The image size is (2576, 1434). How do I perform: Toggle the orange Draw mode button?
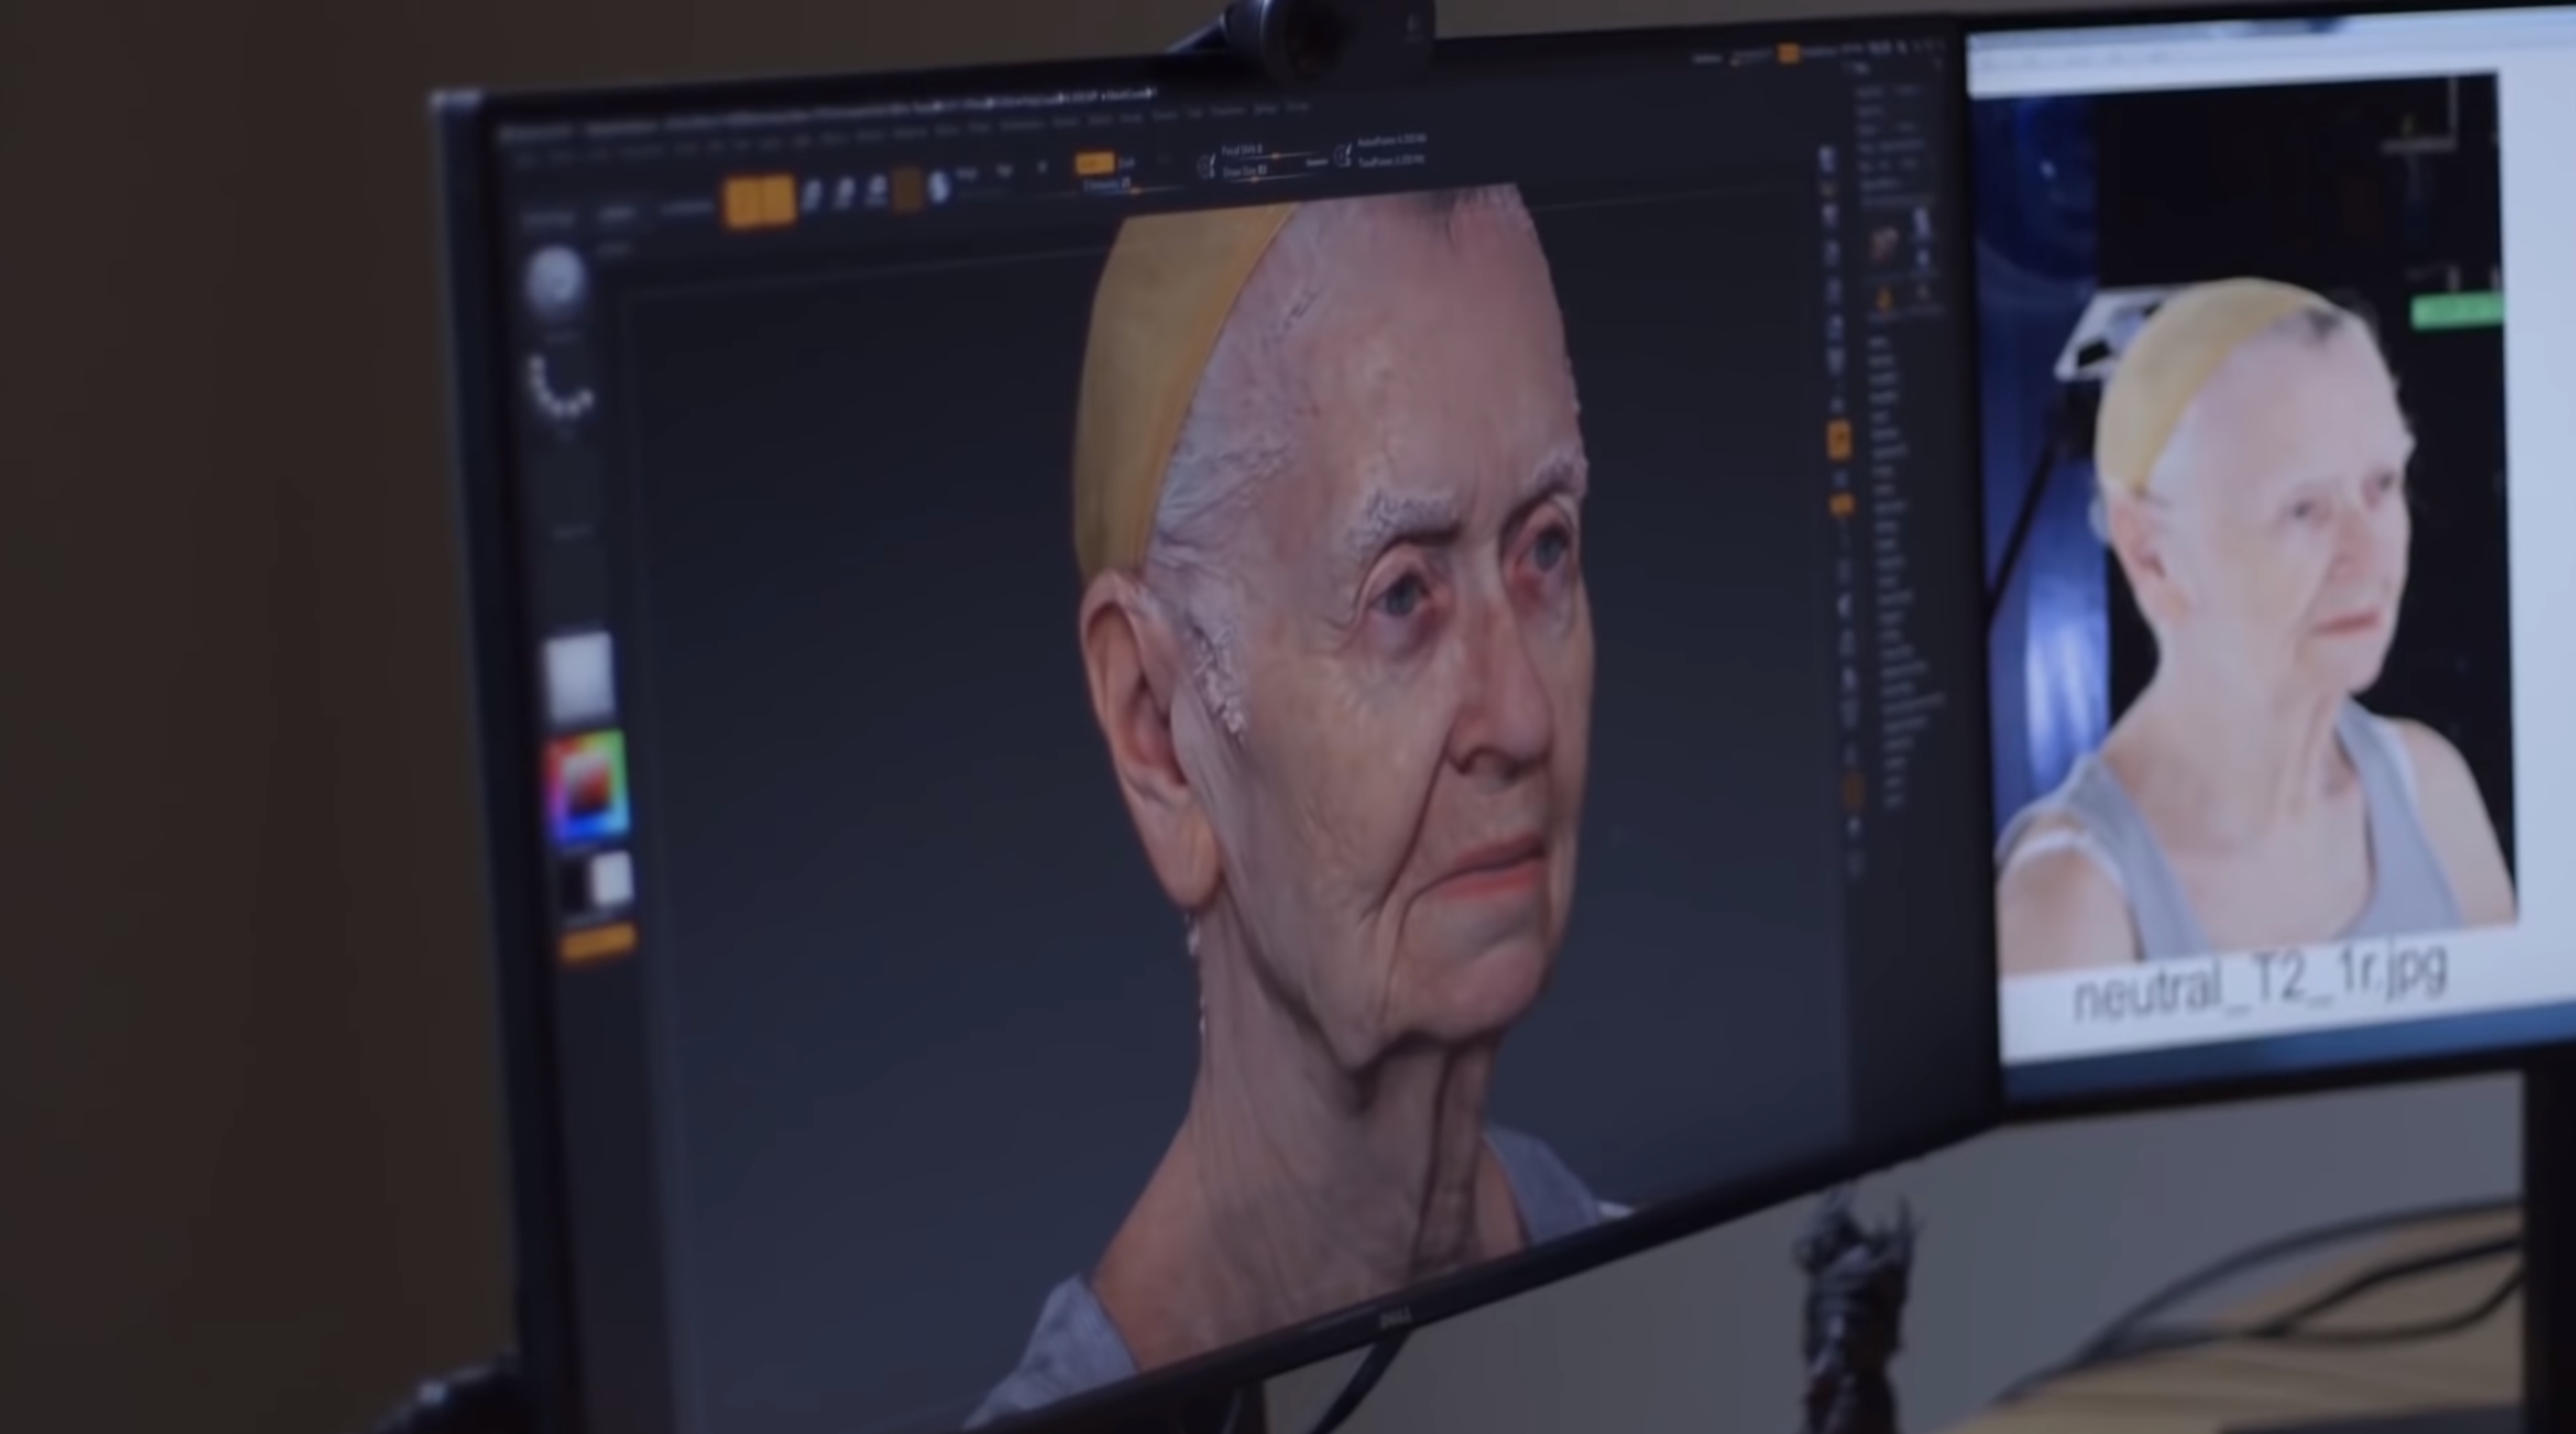(778, 200)
